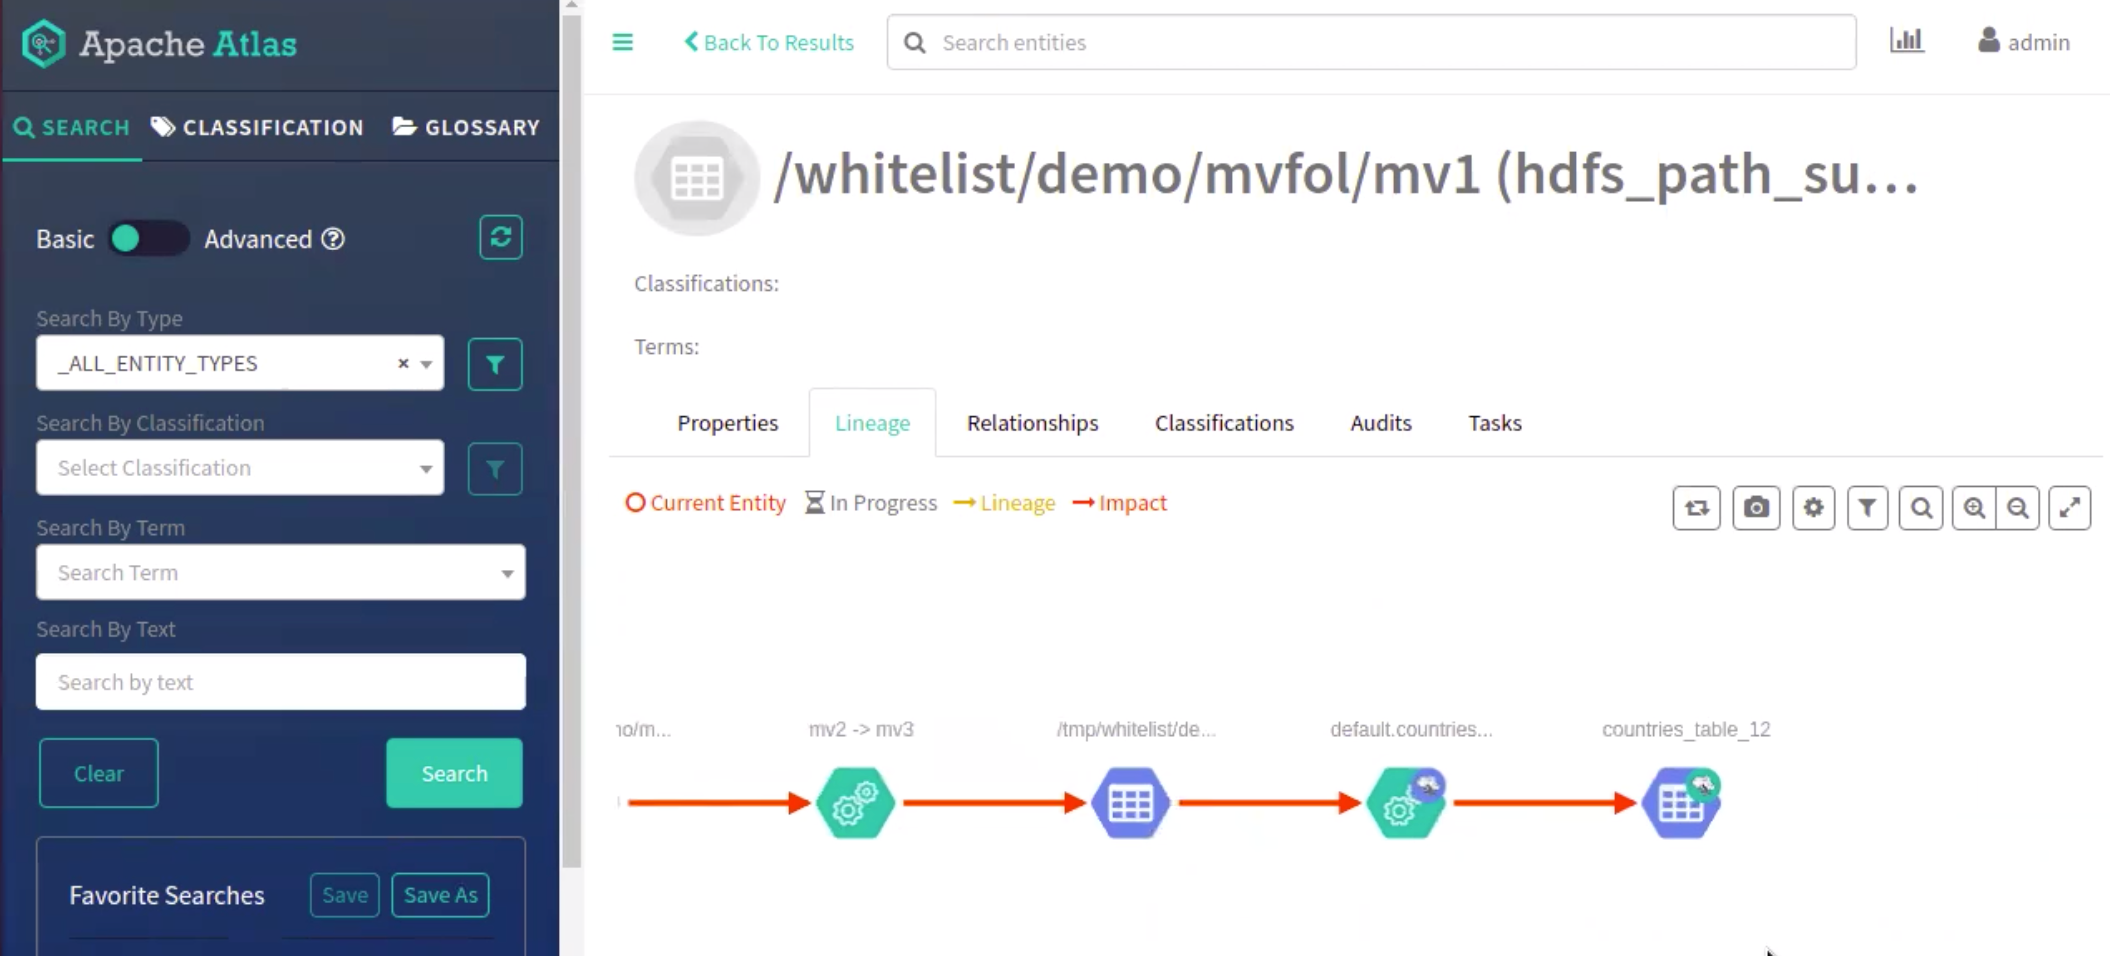2110x956 pixels.
Task: Zoom out on the lineage graph
Action: [x=2018, y=508]
